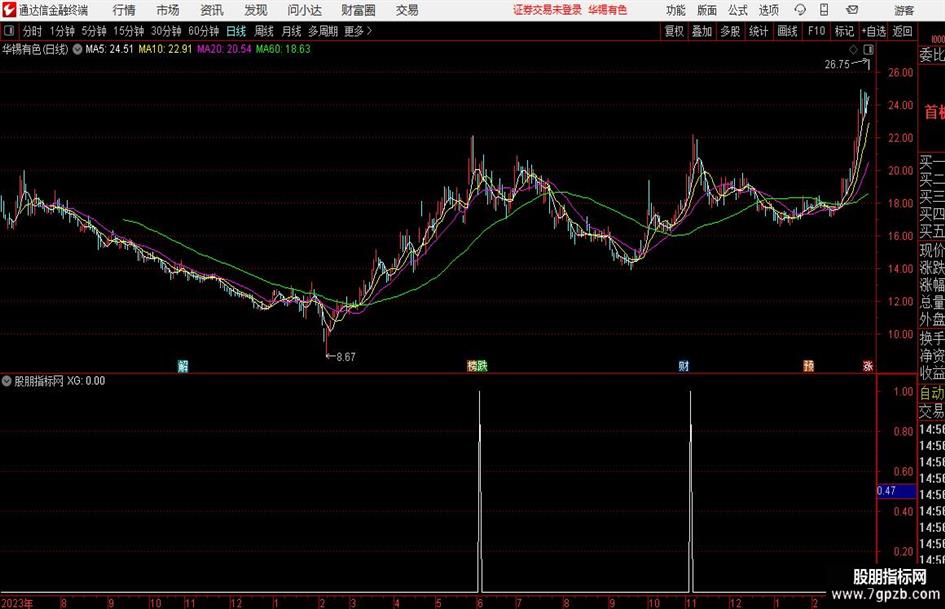
Task: Open the 交易 menu
Action: tap(407, 10)
